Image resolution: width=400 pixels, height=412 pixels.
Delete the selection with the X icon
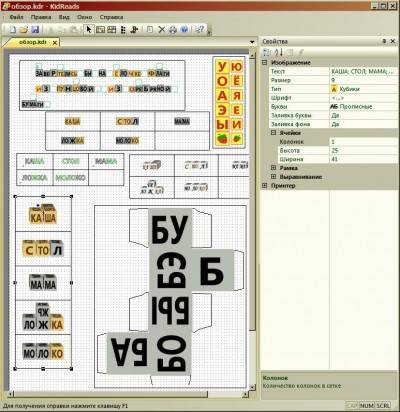(162, 30)
